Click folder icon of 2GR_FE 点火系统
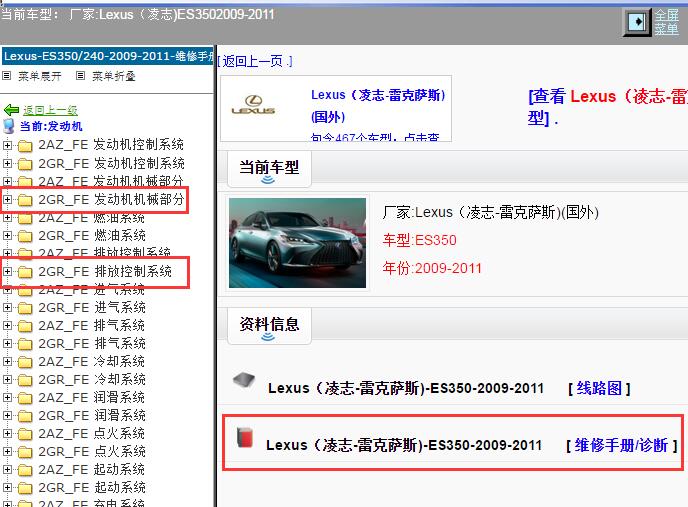 (x=25, y=452)
